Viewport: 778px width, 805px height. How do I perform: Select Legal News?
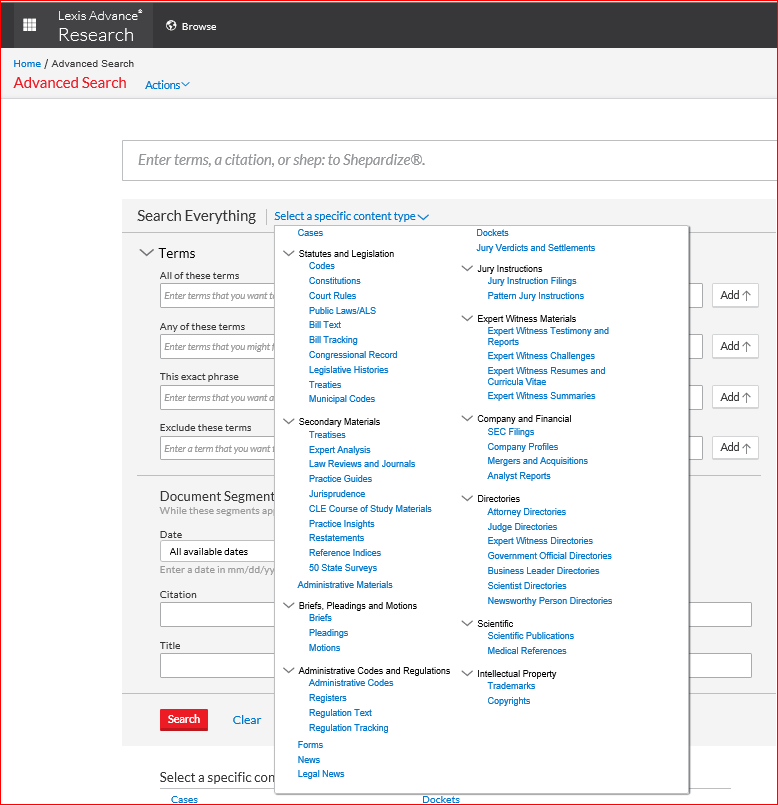pos(320,774)
